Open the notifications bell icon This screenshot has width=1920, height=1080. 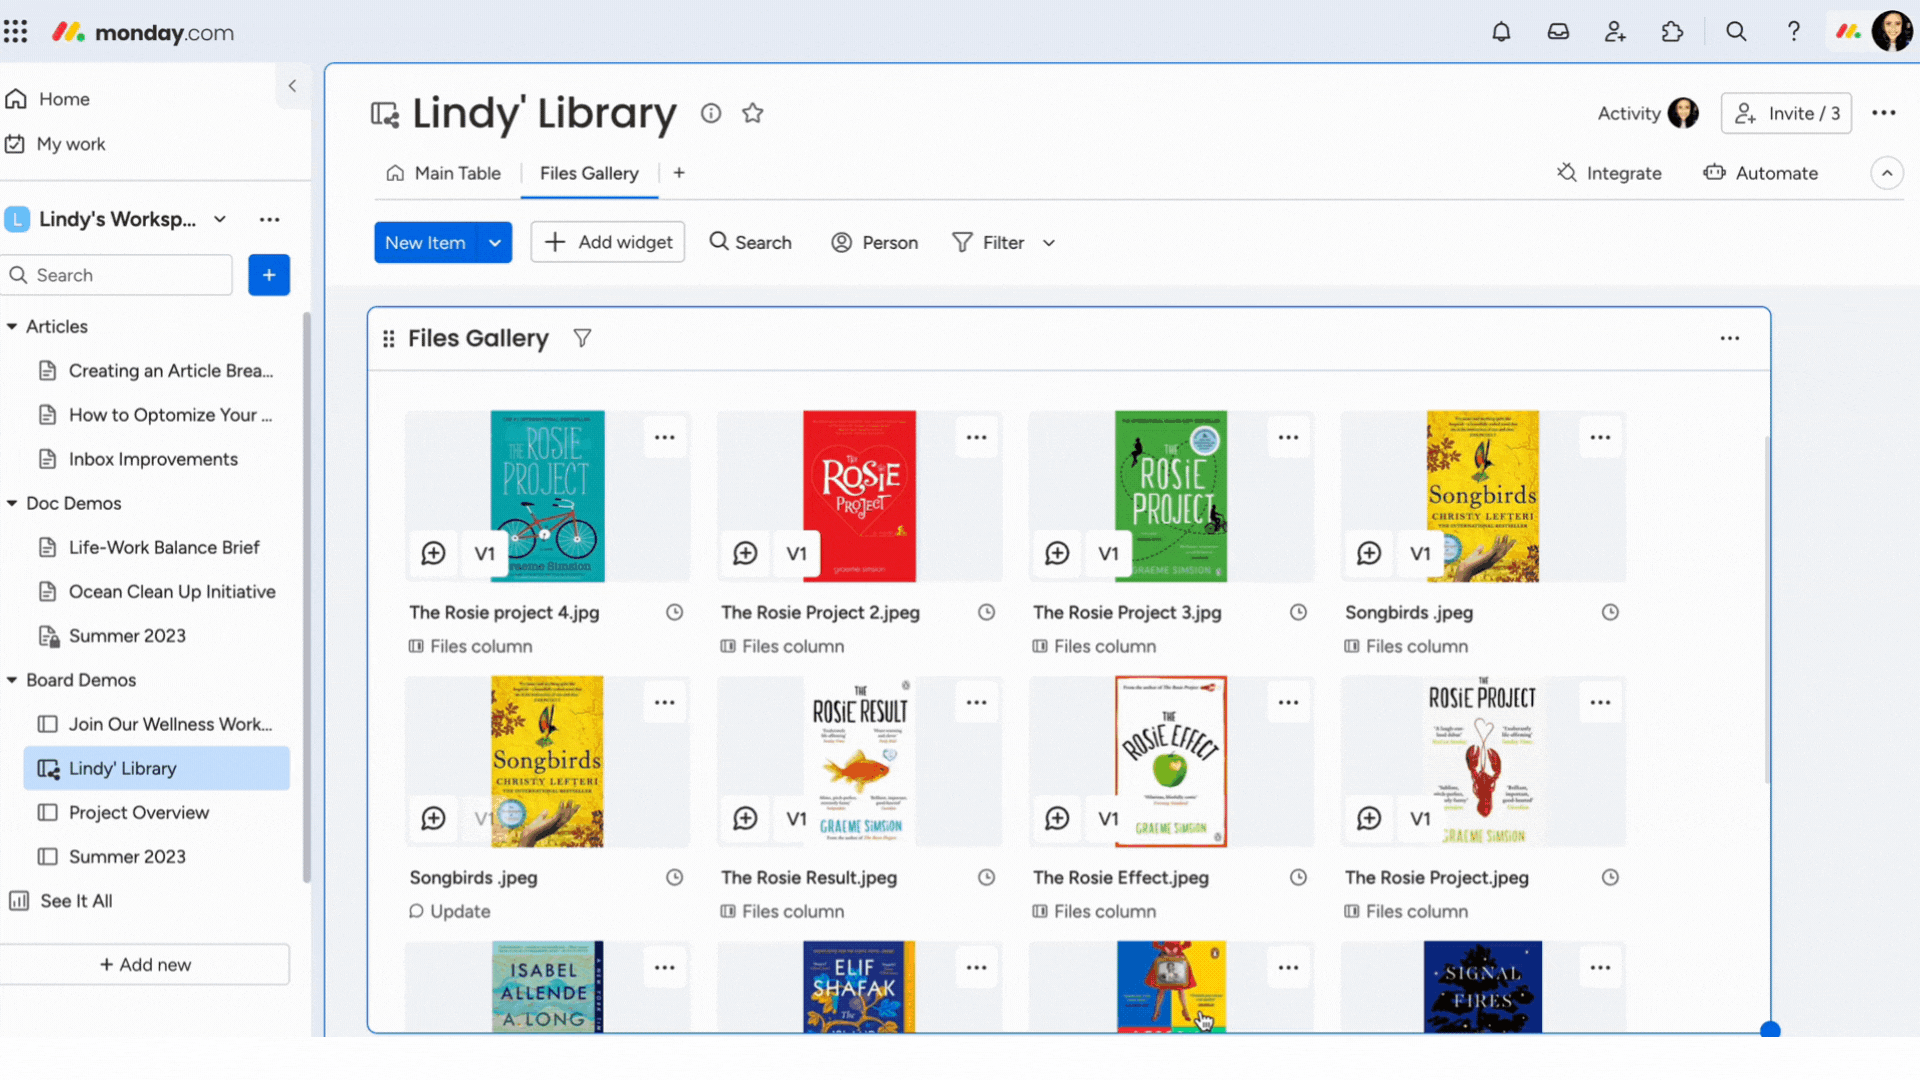pyautogui.click(x=1501, y=32)
